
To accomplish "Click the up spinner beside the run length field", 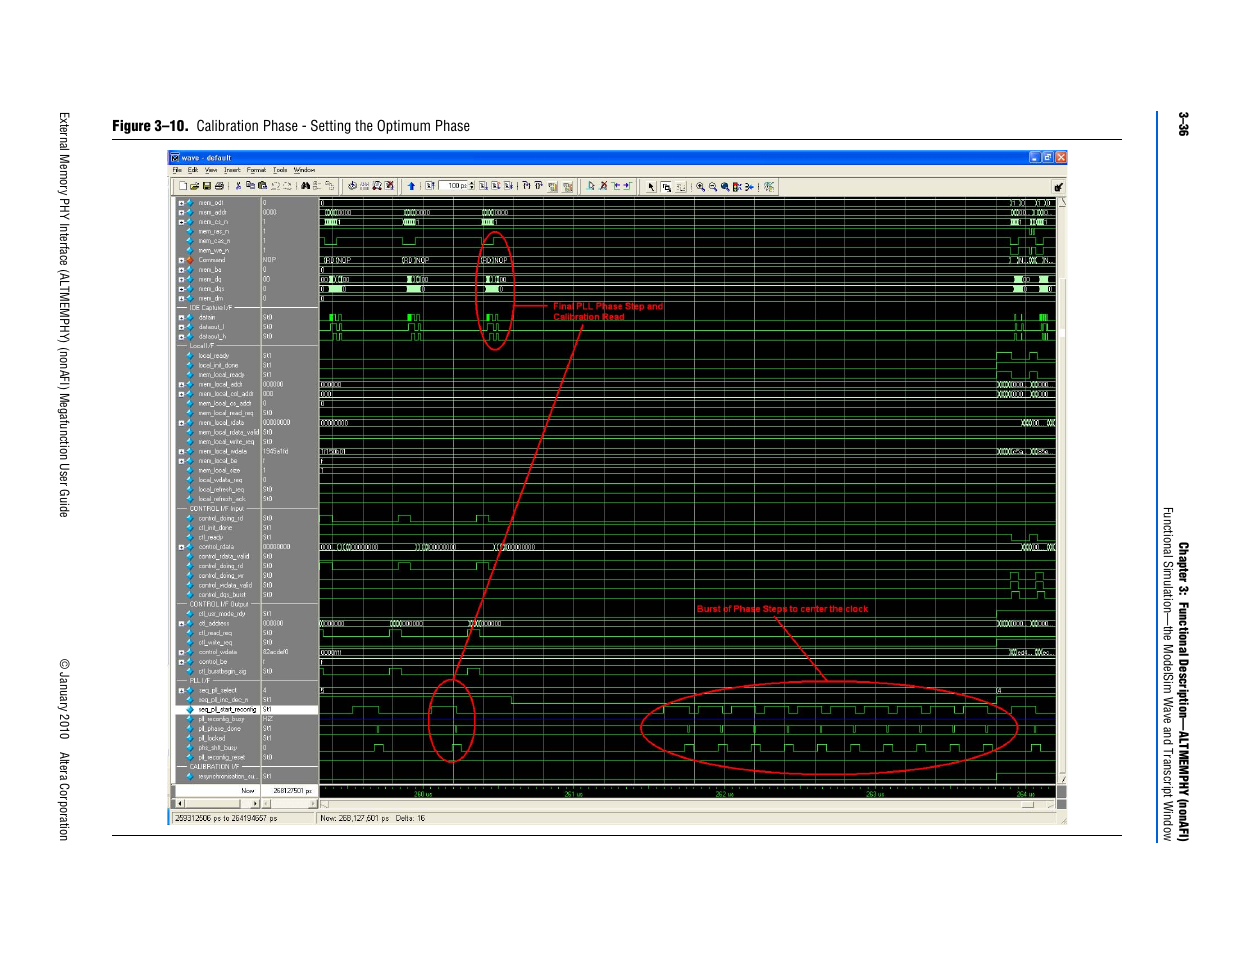I will (x=471, y=183).
